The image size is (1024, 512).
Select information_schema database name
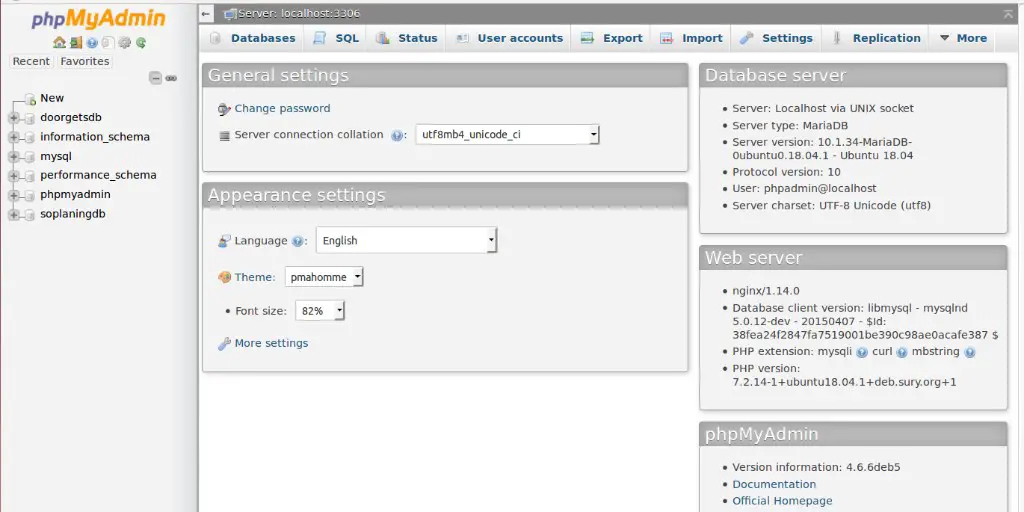[x=95, y=137]
